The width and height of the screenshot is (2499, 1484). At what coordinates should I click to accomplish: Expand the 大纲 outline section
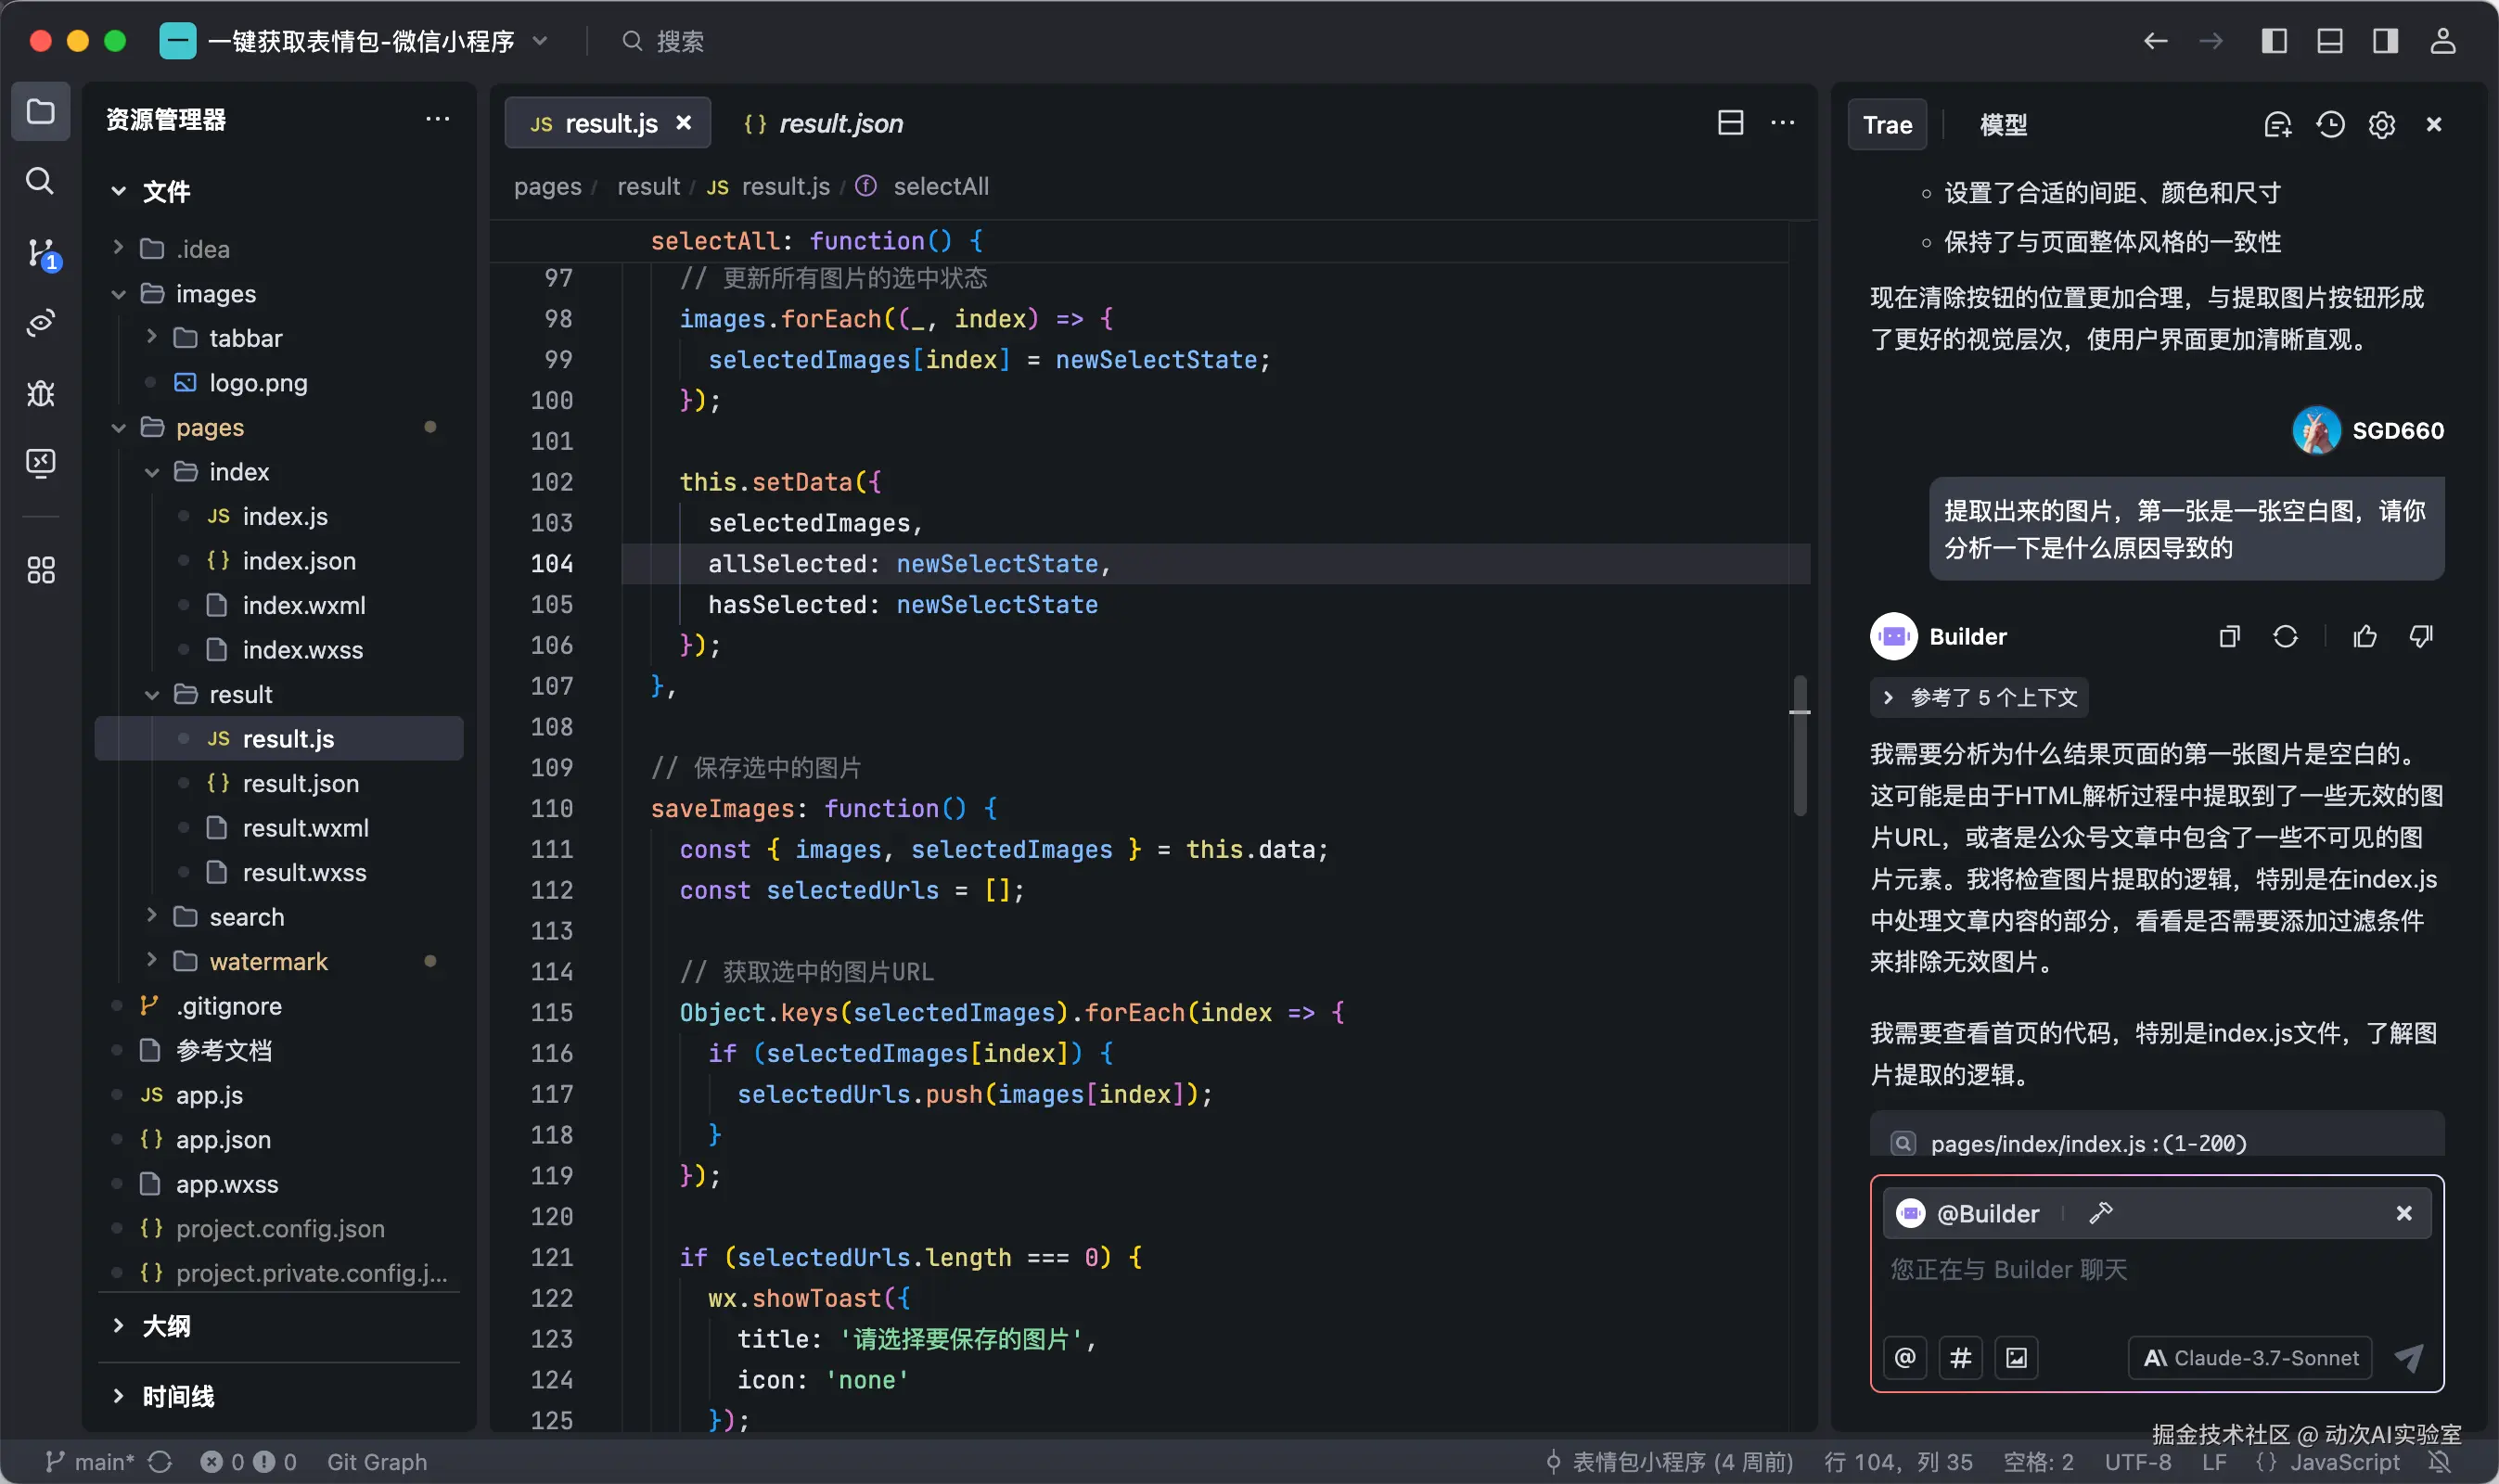click(166, 1326)
